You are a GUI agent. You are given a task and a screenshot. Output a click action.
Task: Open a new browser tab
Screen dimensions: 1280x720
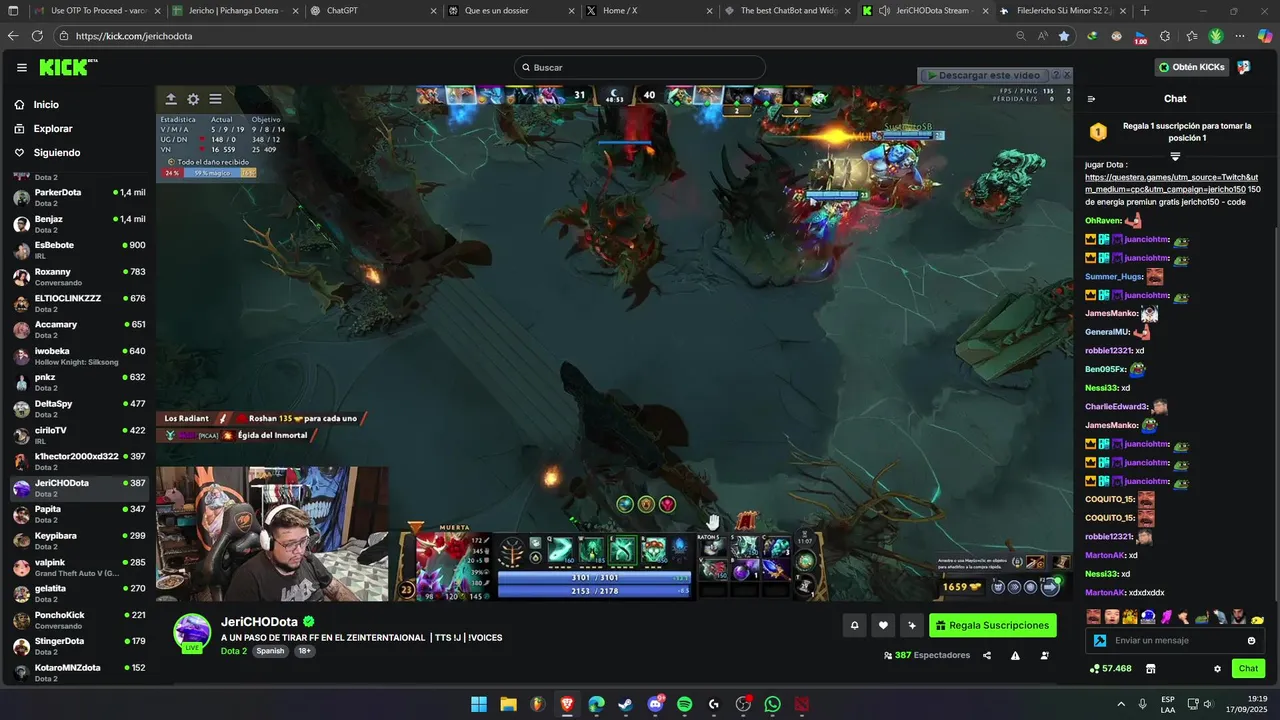(1145, 11)
